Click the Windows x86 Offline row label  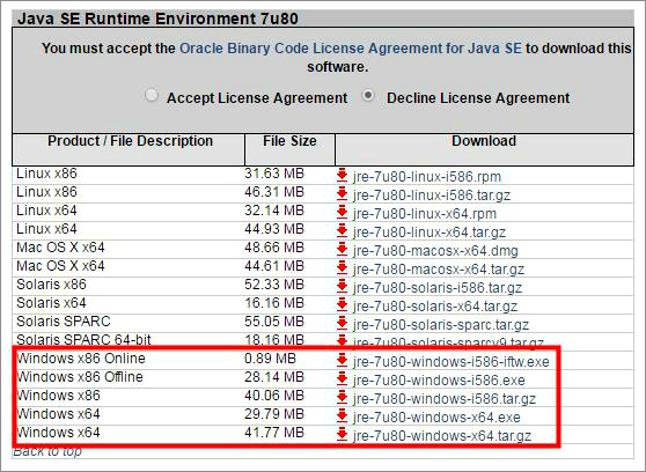point(80,377)
